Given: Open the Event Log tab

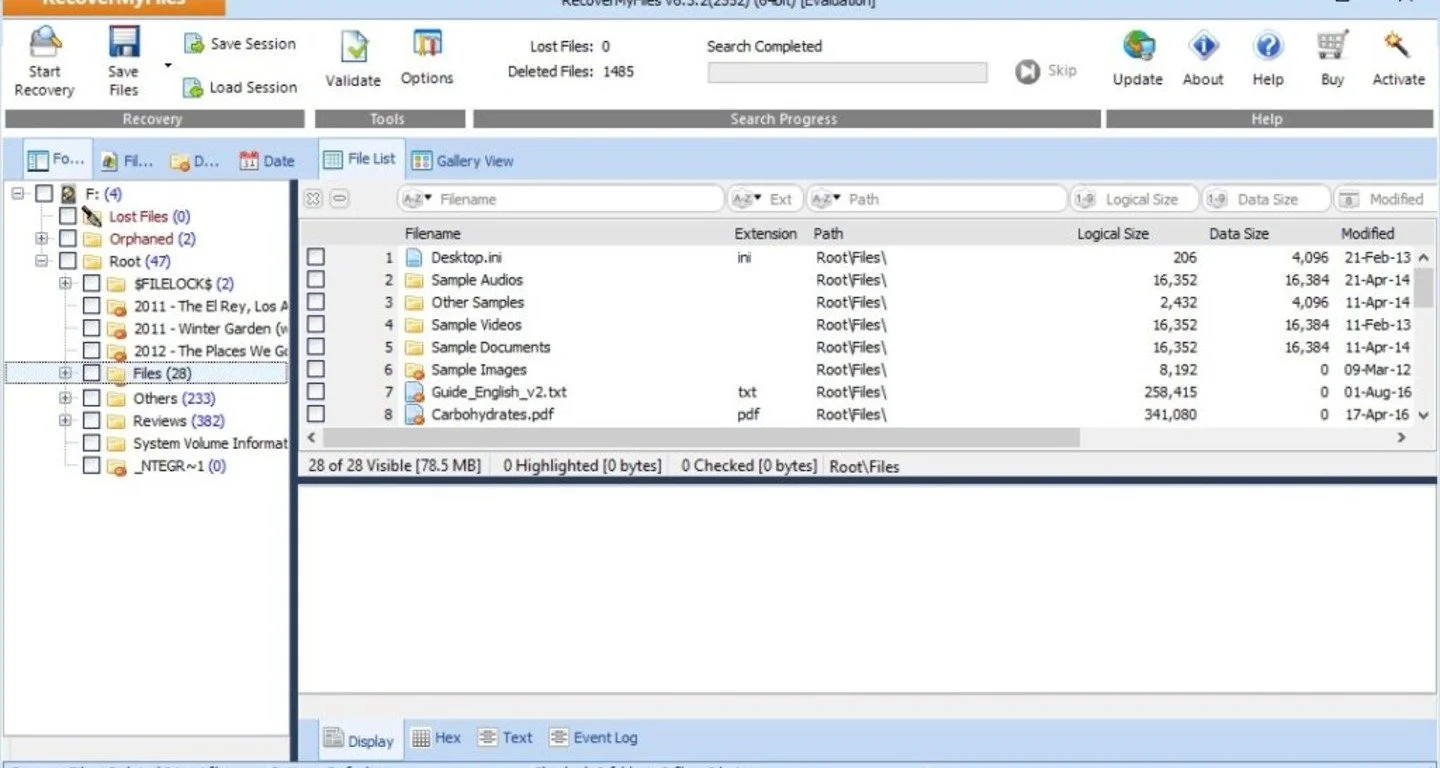Looking at the screenshot, I should coord(593,738).
